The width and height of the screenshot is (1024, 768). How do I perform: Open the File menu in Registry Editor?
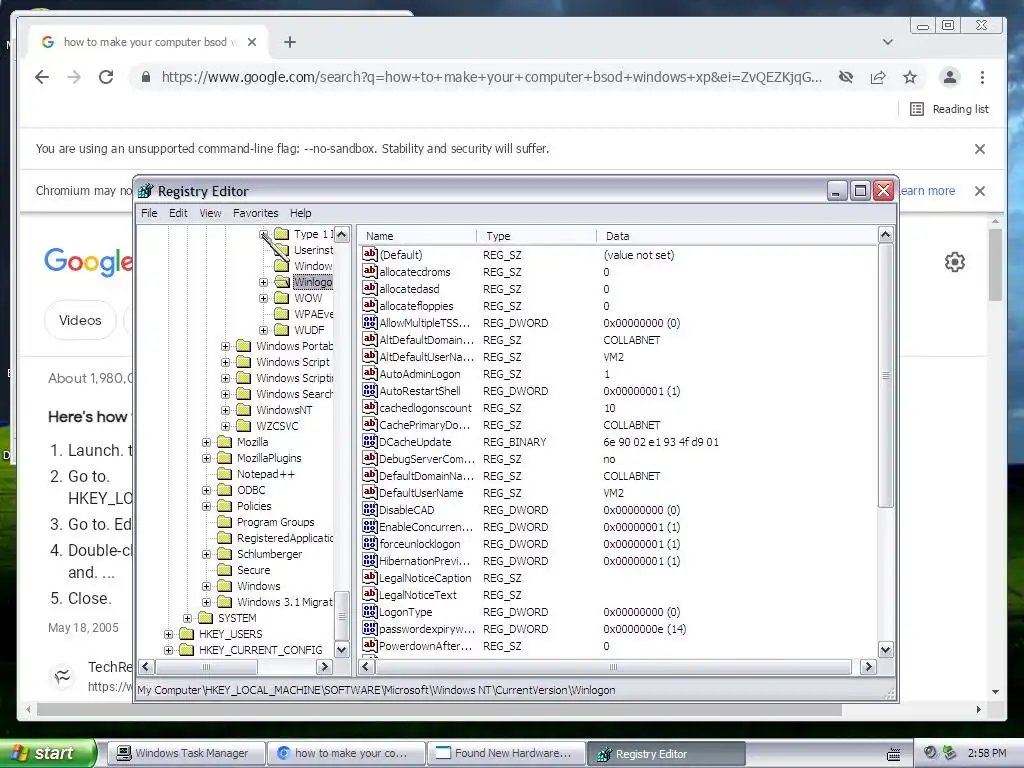pyautogui.click(x=149, y=213)
